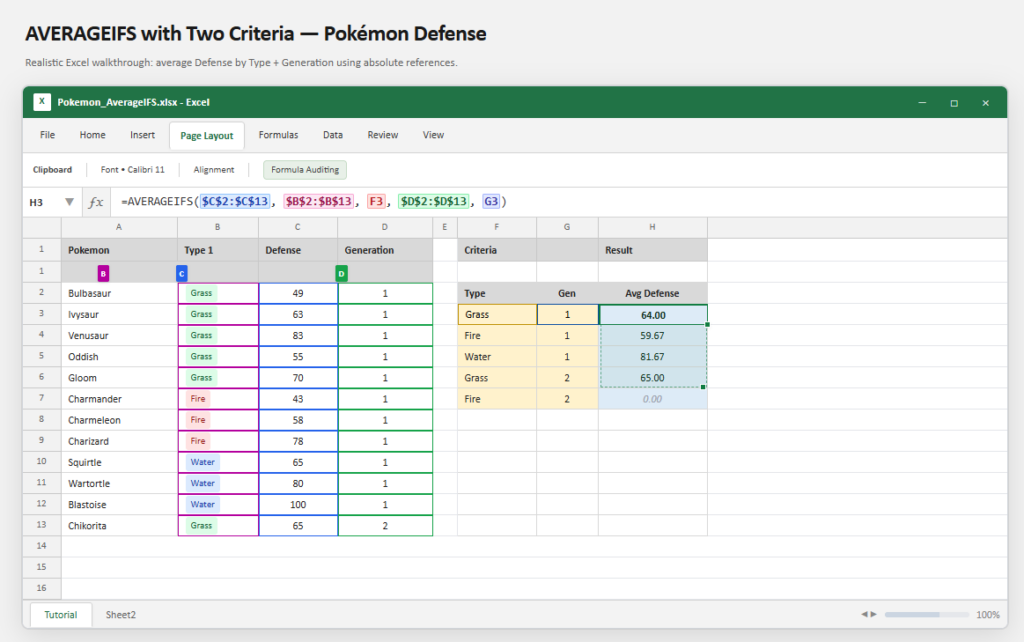Open the Data ribbon tab

[x=332, y=135]
